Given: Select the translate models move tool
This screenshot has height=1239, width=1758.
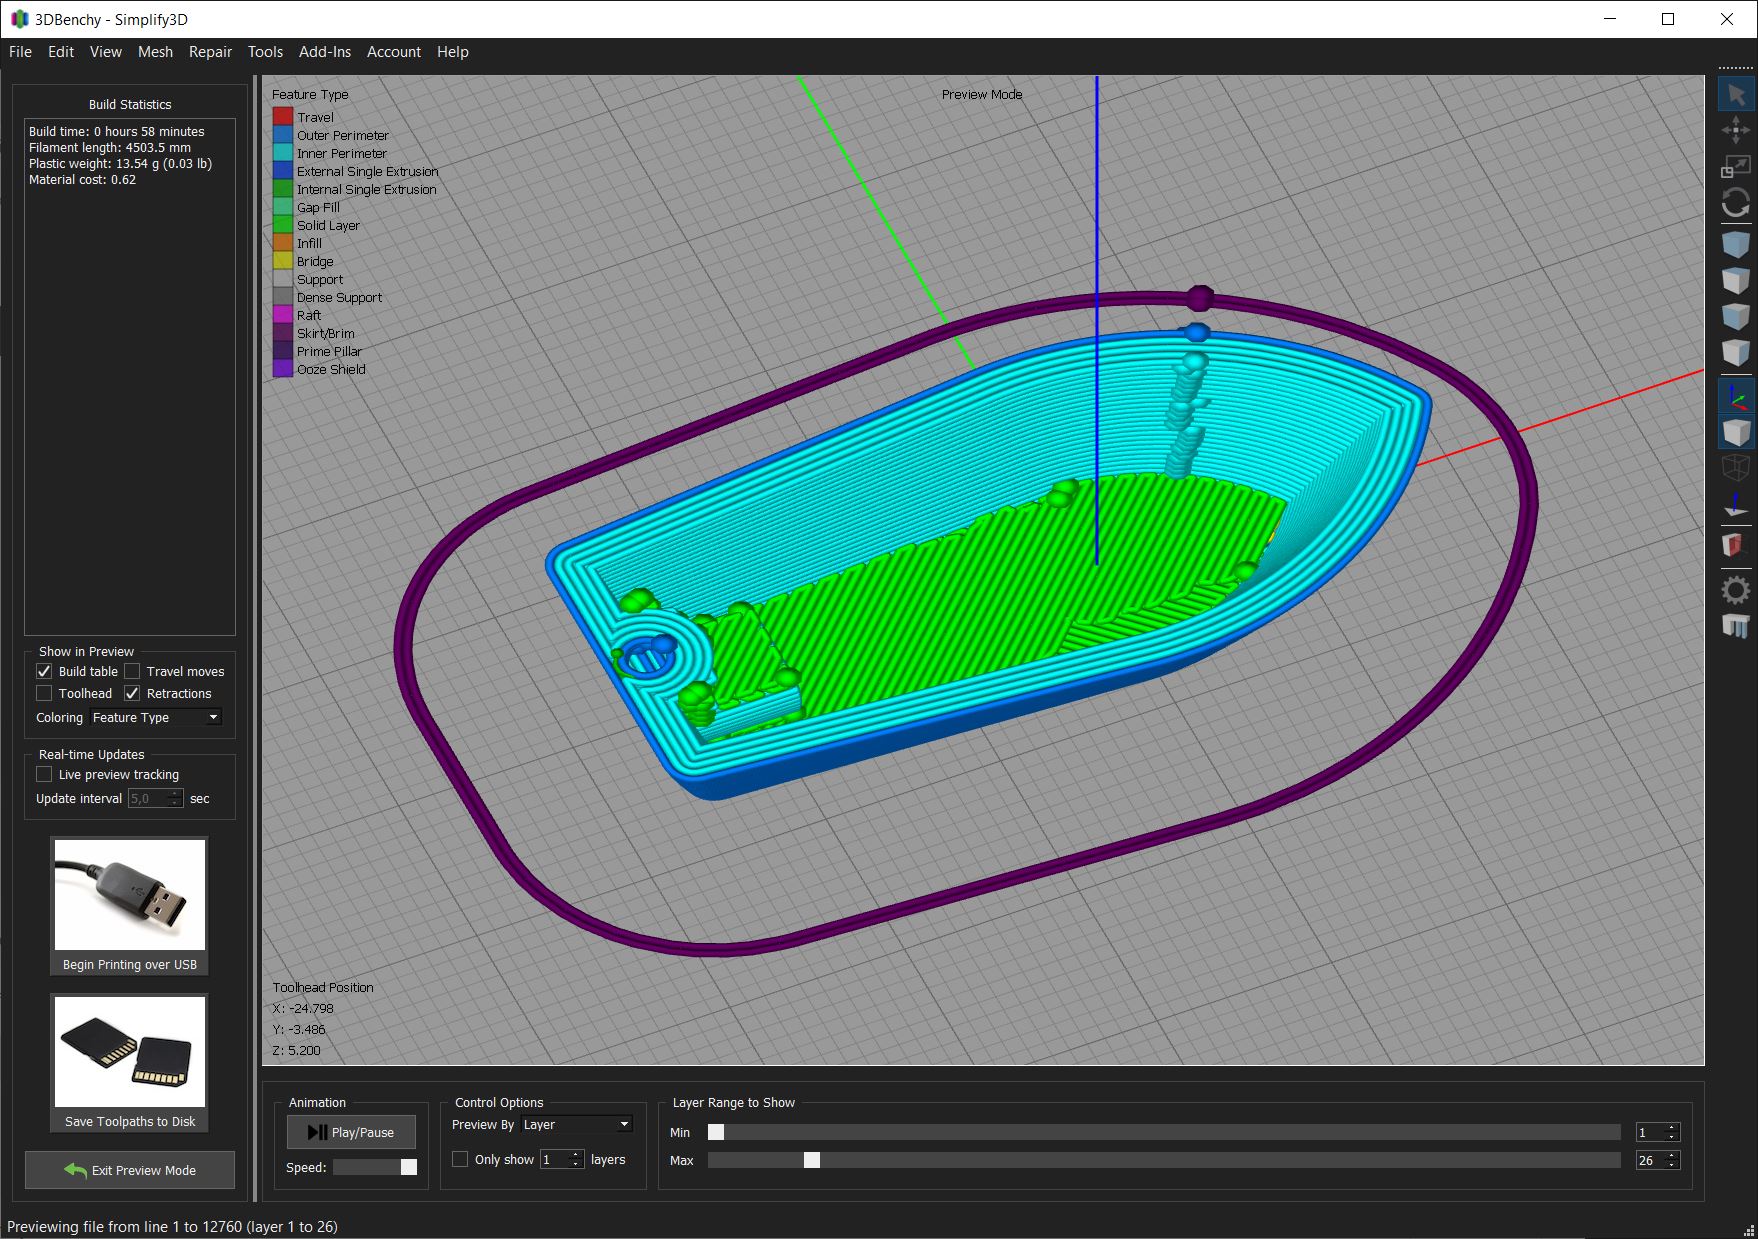Looking at the screenshot, I should 1735,131.
